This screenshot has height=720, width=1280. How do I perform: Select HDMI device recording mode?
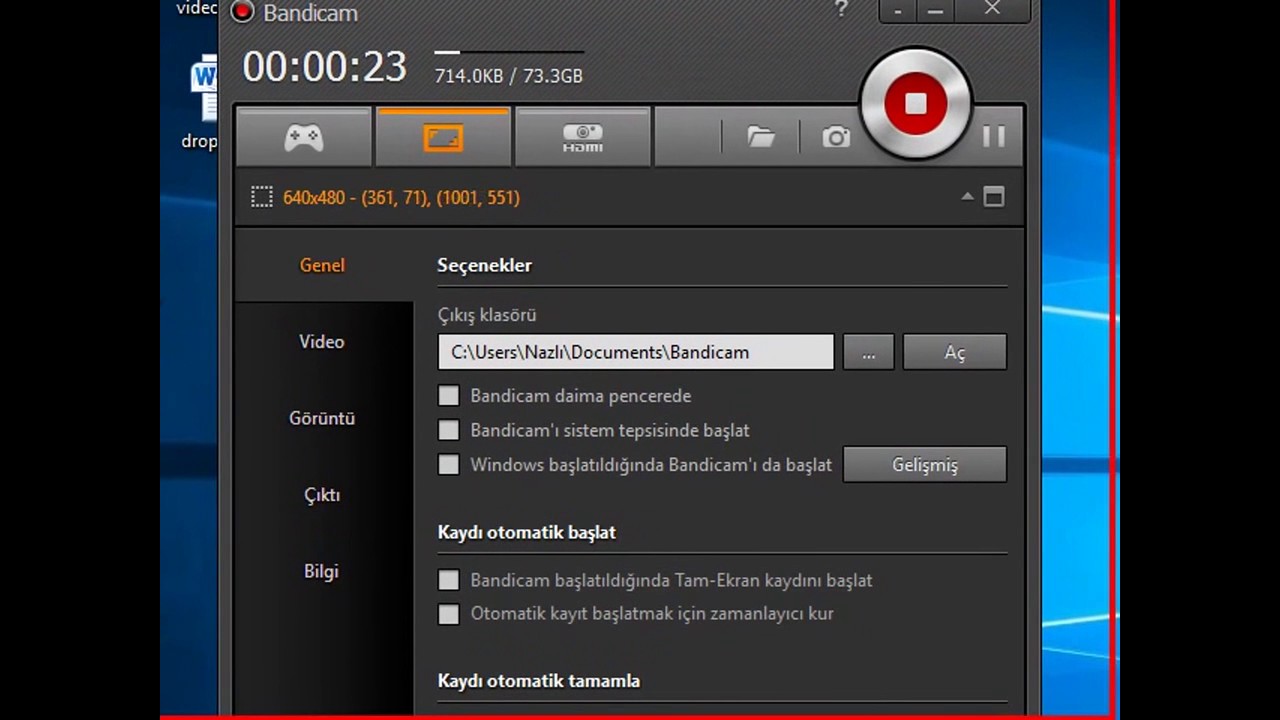coord(582,137)
